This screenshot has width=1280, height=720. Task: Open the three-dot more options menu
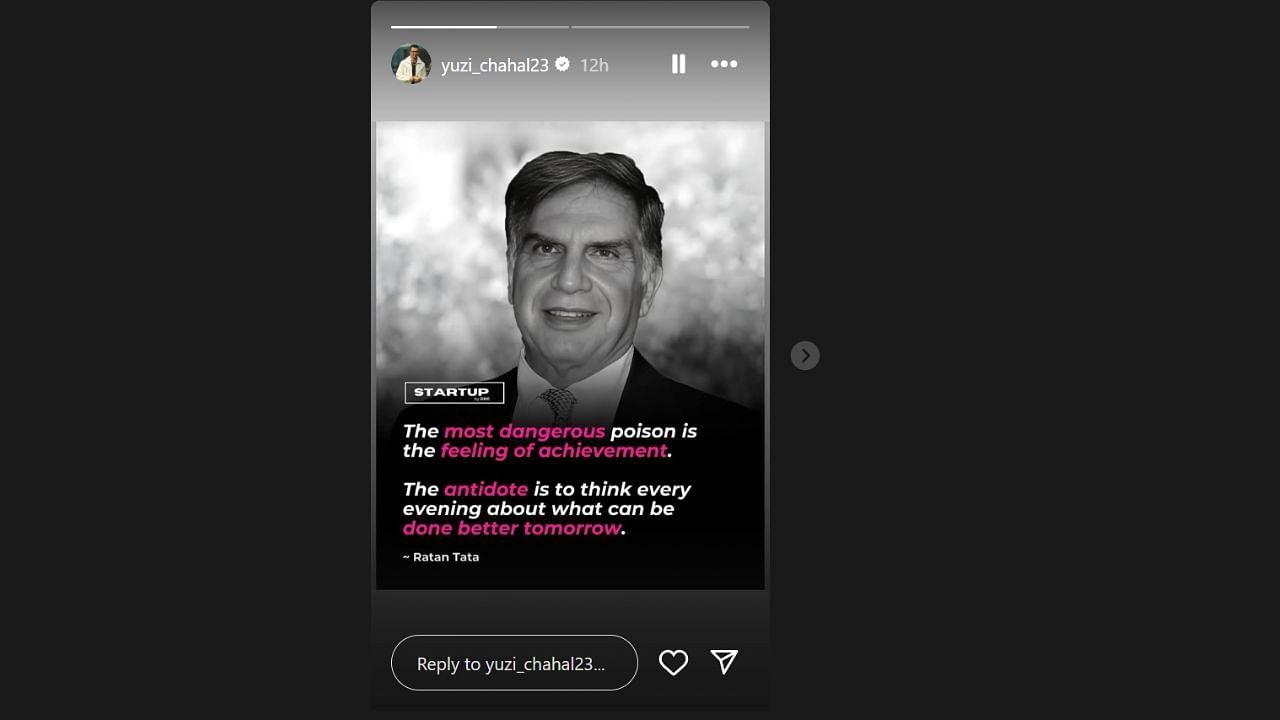[724, 64]
